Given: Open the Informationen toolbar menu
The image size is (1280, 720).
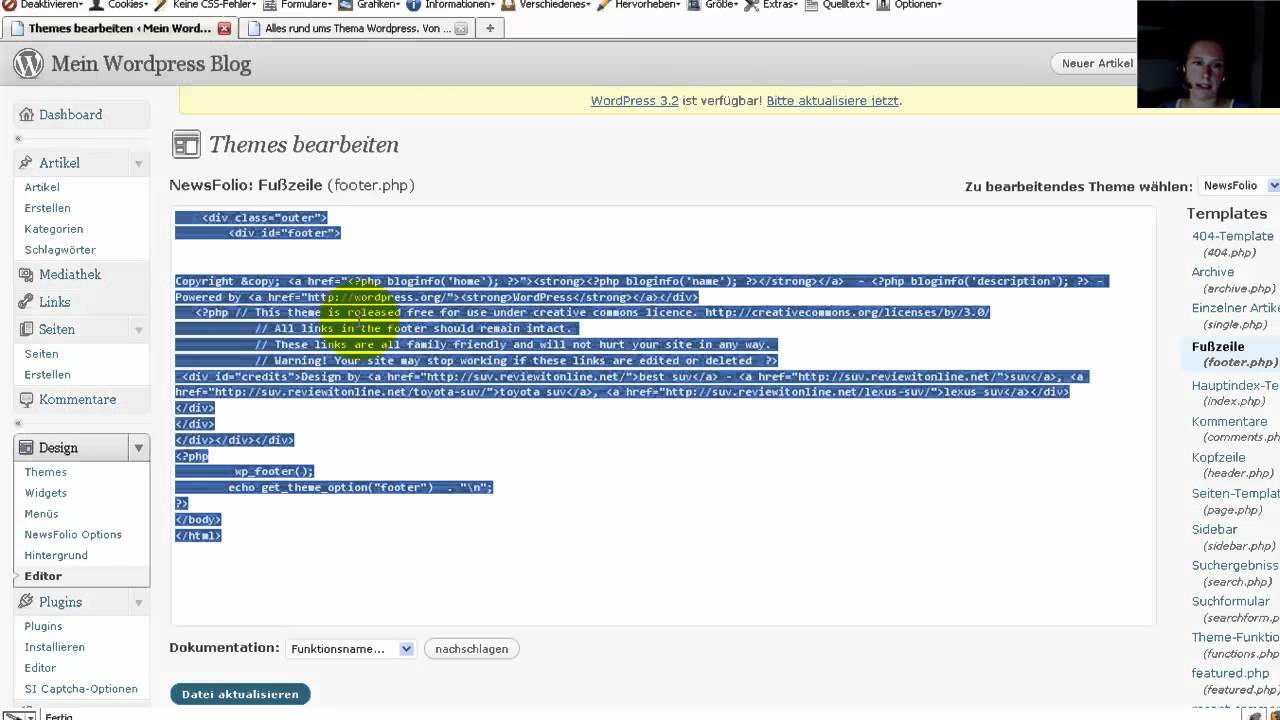Looking at the screenshot, I should (x=451, y=4).
